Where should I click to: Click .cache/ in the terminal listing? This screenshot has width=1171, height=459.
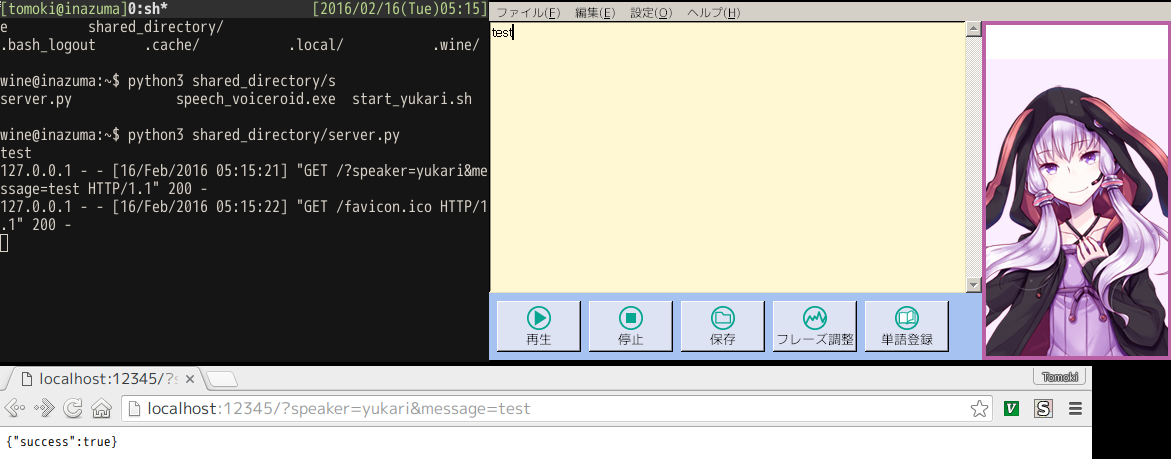point(172,45)
